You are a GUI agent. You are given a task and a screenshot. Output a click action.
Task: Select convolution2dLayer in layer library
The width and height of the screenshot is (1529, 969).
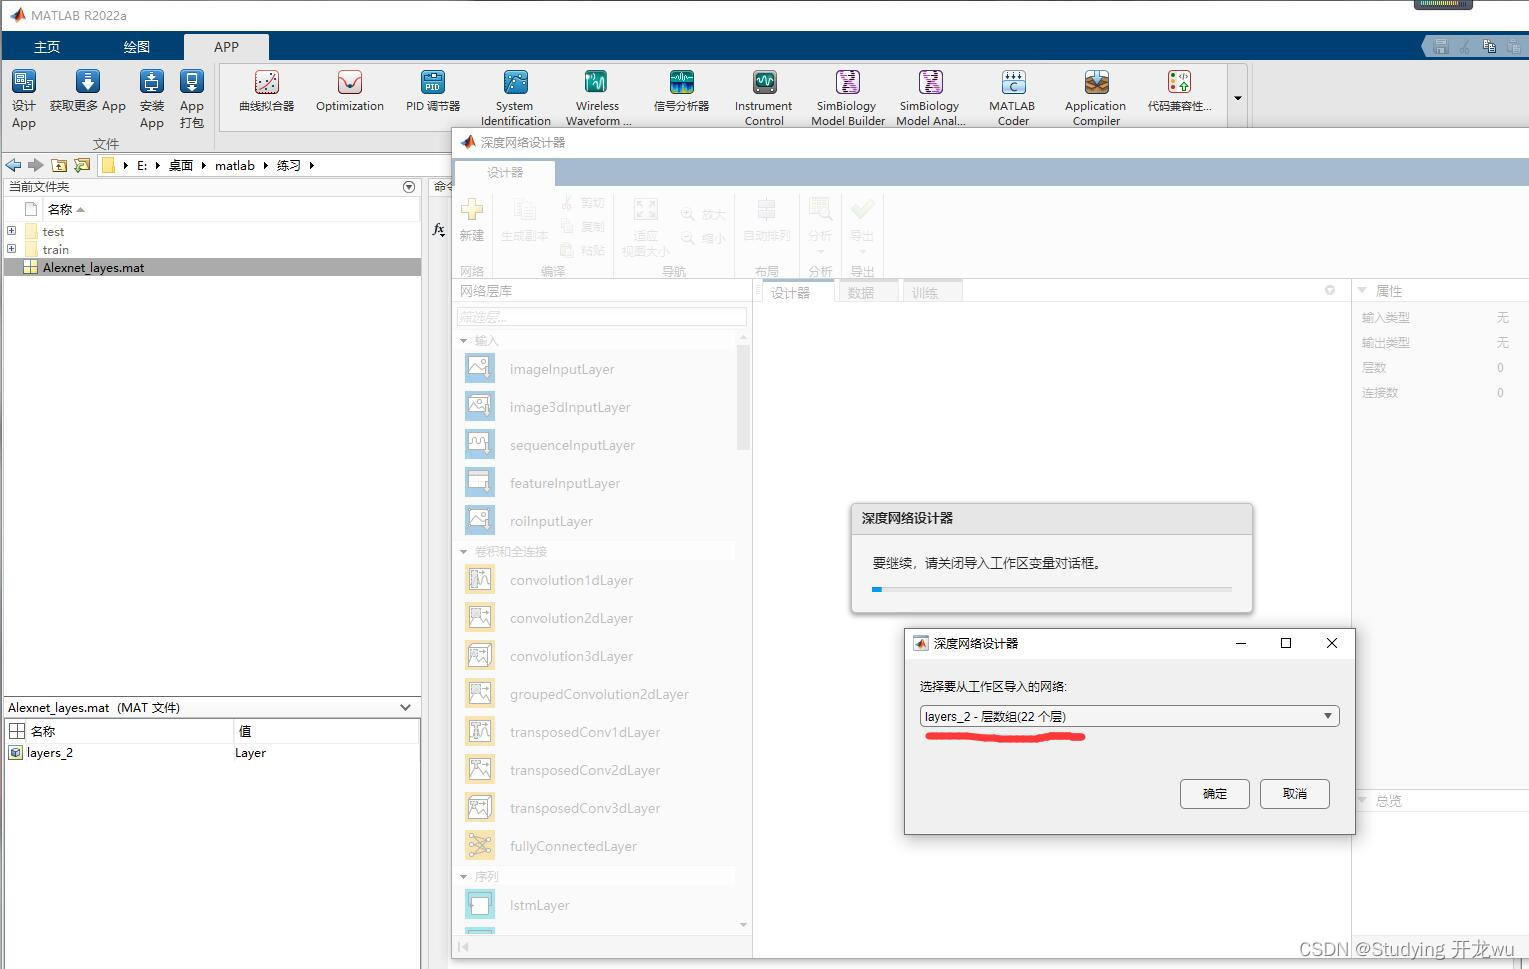coord(571,618)
